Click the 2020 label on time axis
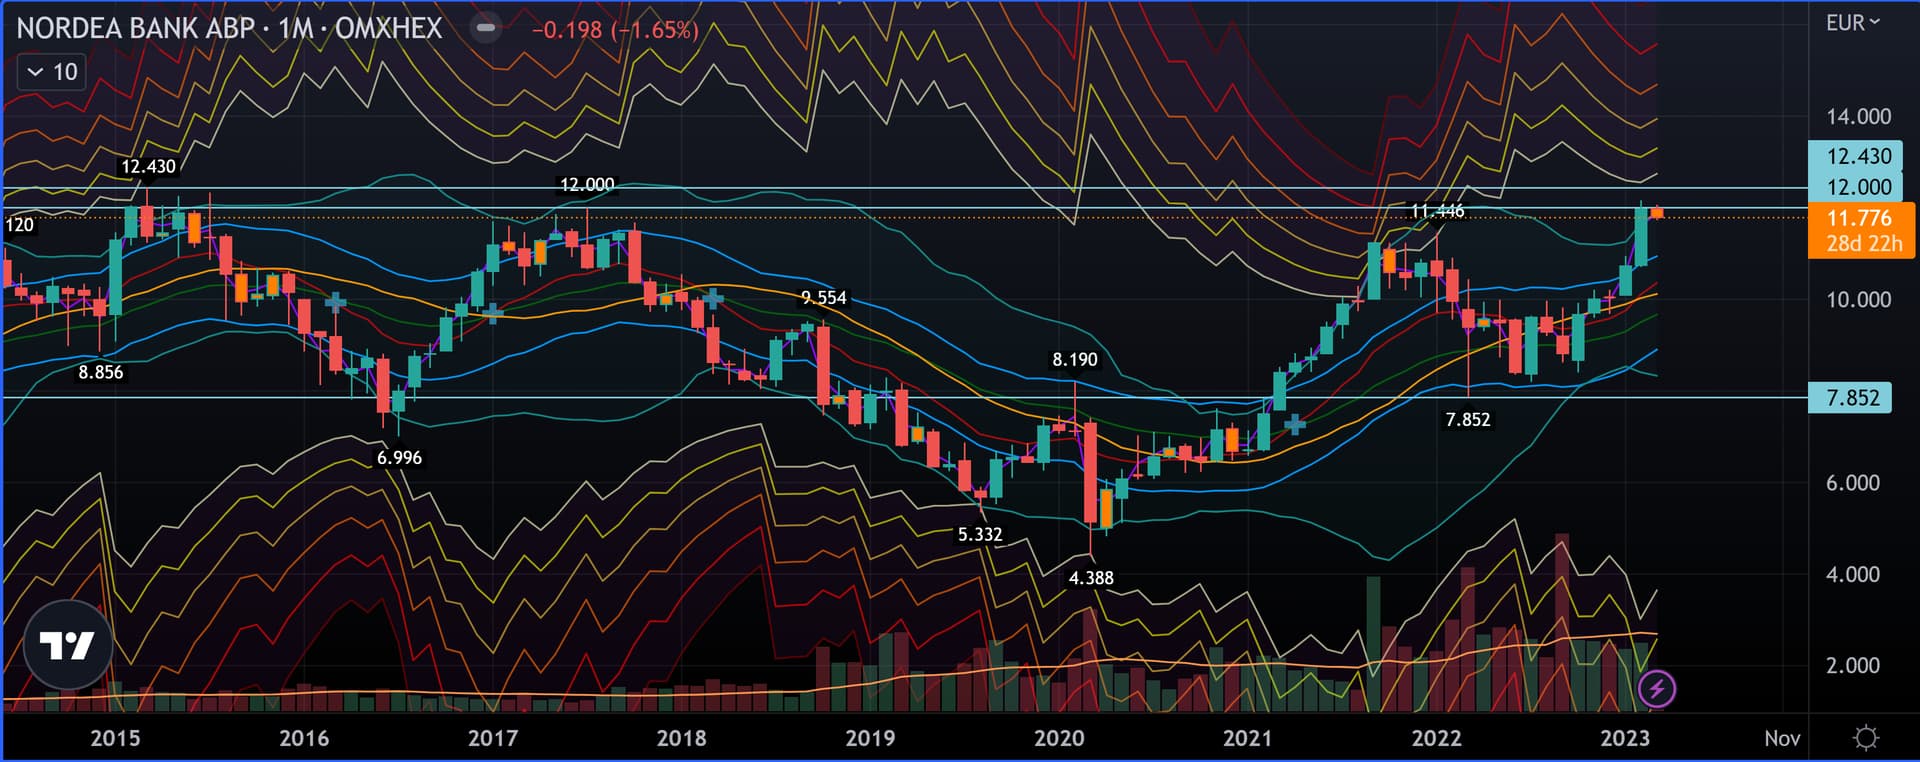 pyautogui.click(x=1059, y=738)
